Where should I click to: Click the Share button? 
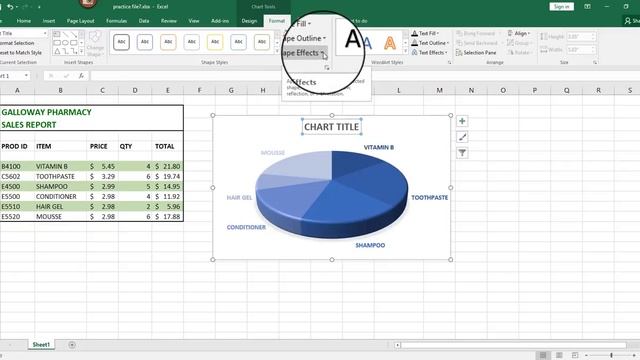[x=631, y=21]
